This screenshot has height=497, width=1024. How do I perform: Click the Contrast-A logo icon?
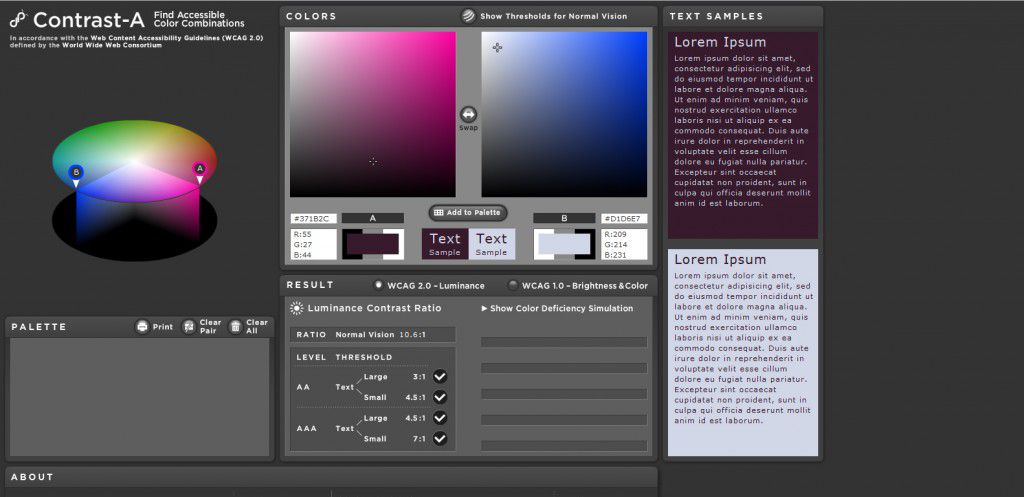click(17, 19)
